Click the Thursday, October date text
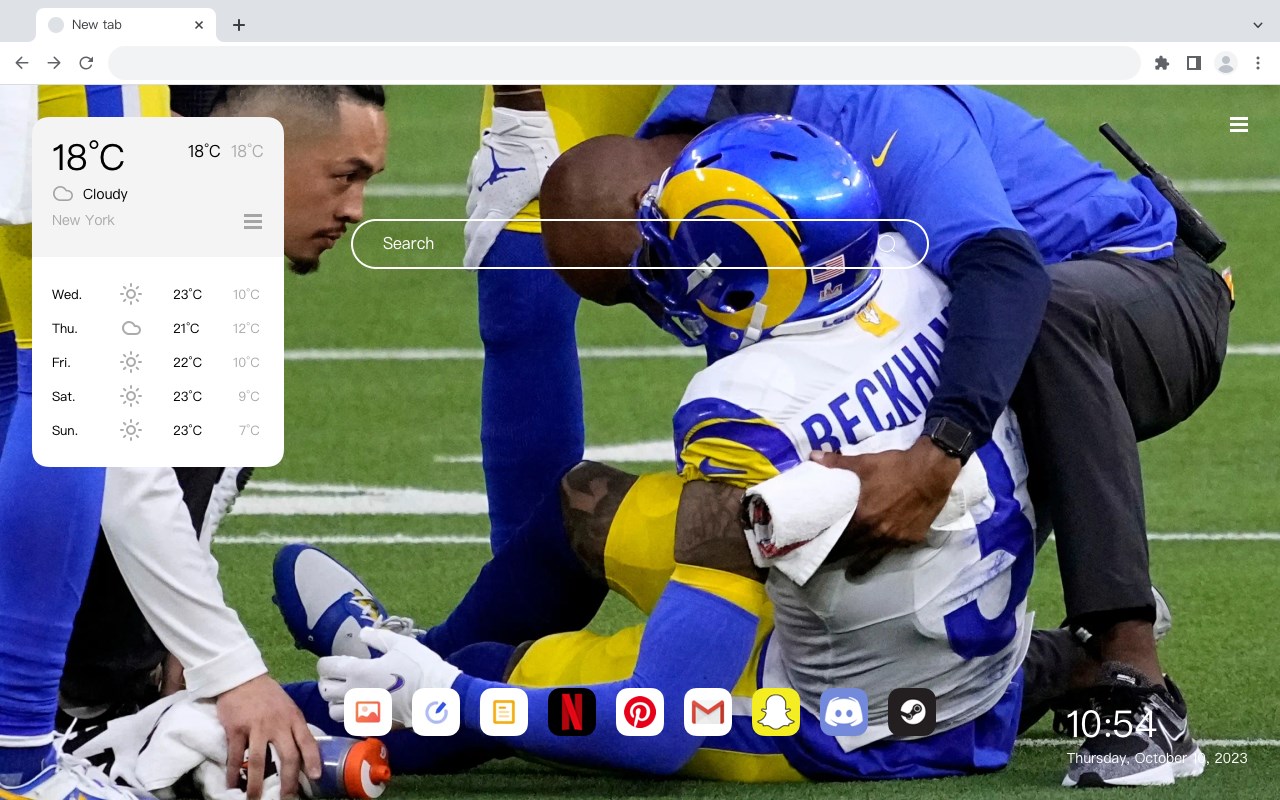1280x800 pixels. click(x=1157, y=758)
